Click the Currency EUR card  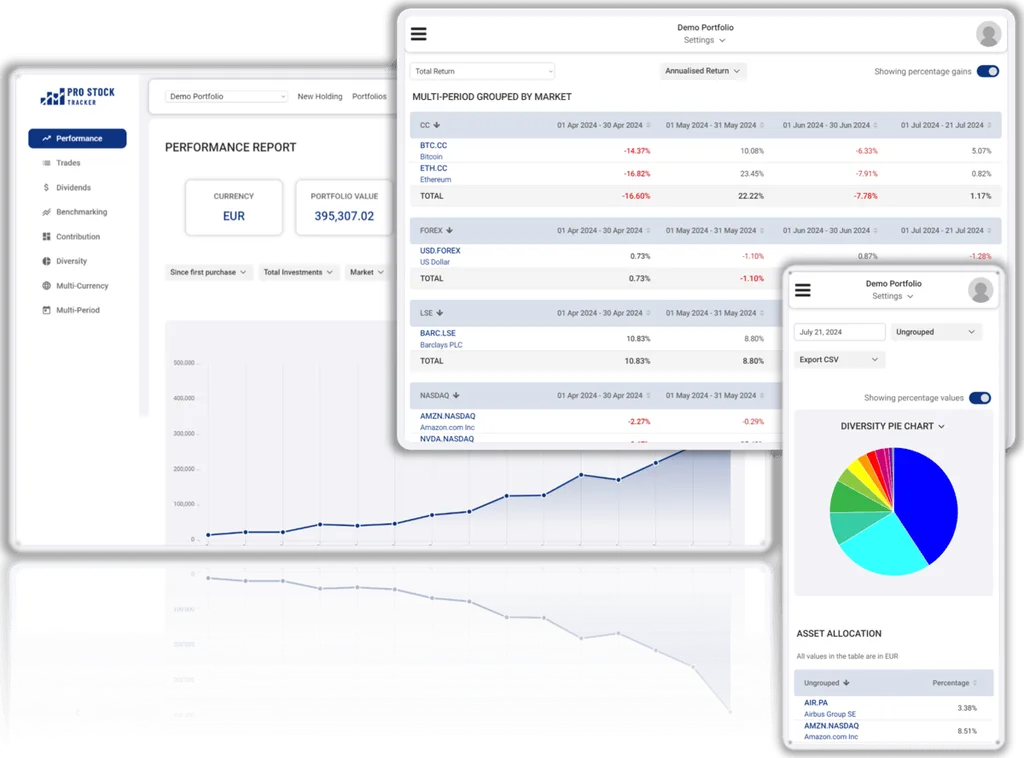(234, 207)
